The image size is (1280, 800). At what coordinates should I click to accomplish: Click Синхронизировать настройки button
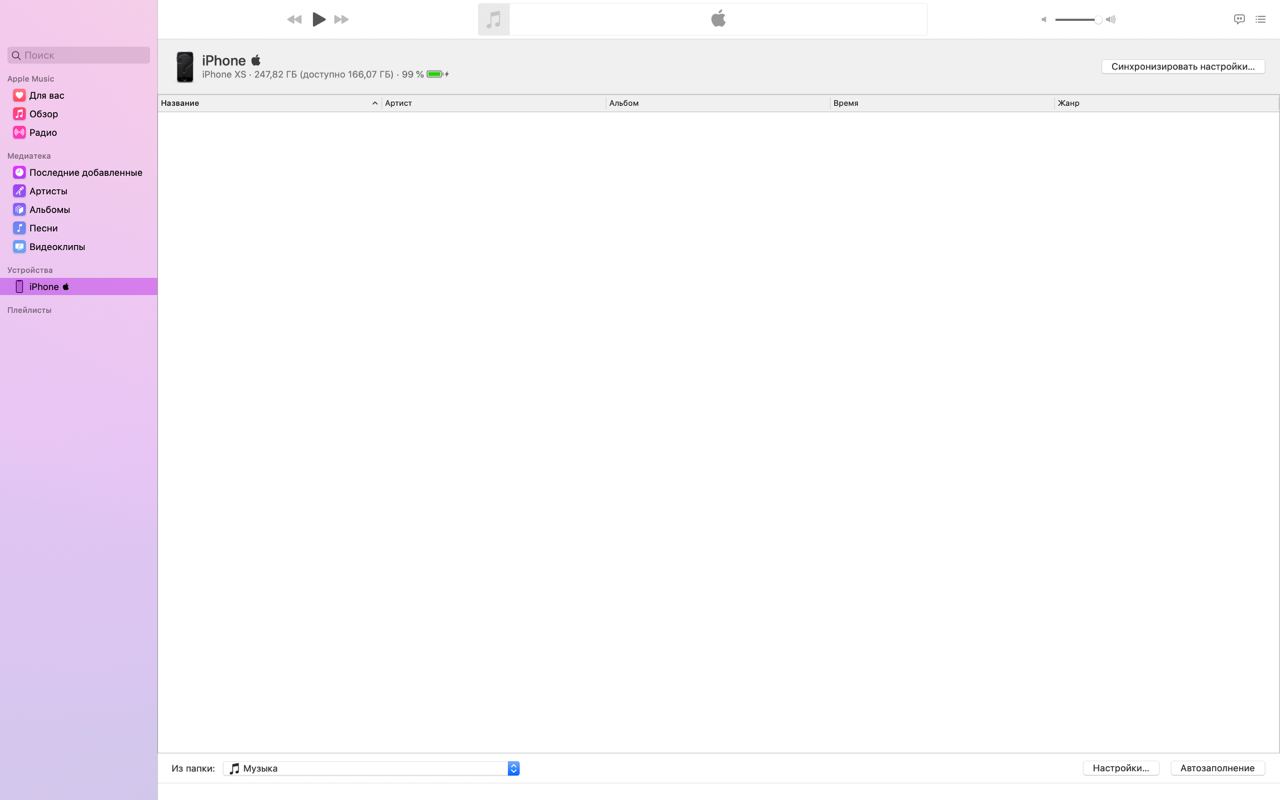tap(1183, 66)
